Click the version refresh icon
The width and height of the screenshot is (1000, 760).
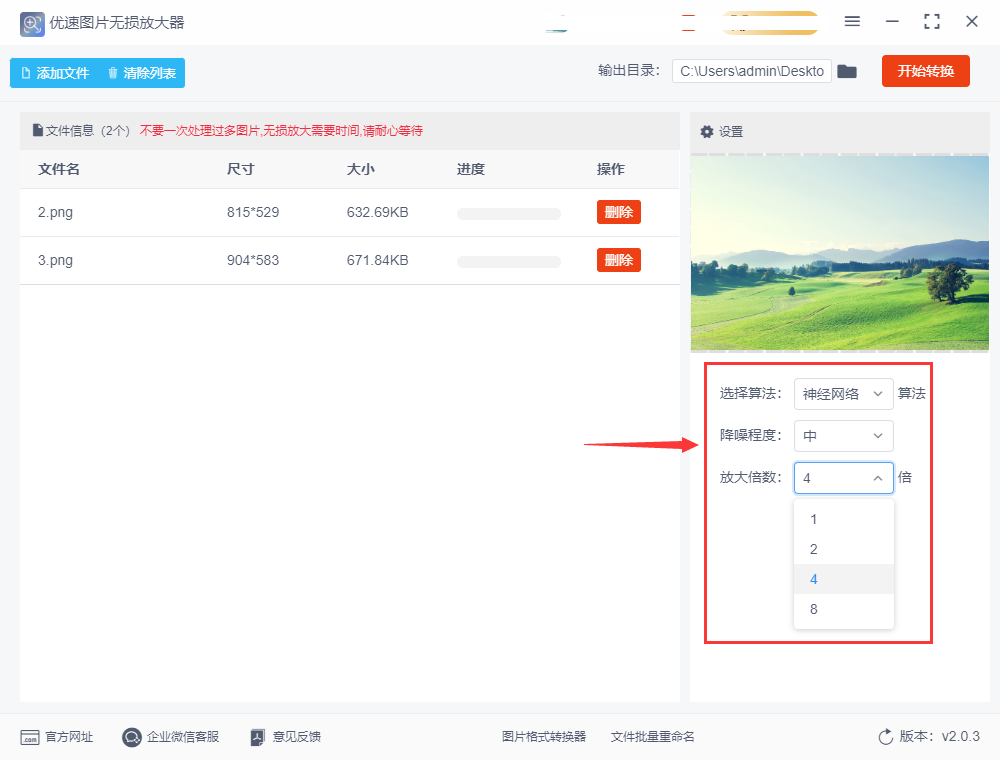click(x=885, y=737)
